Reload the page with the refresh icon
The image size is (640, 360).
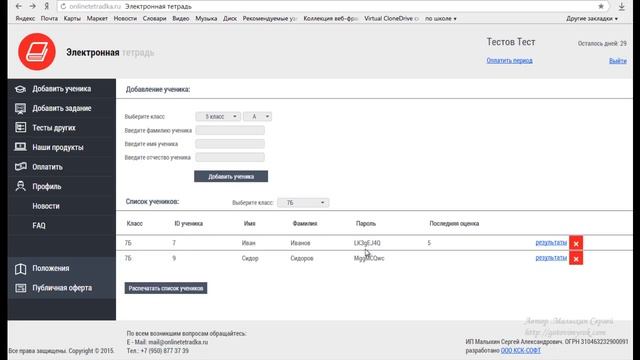[x=63, y=7]
